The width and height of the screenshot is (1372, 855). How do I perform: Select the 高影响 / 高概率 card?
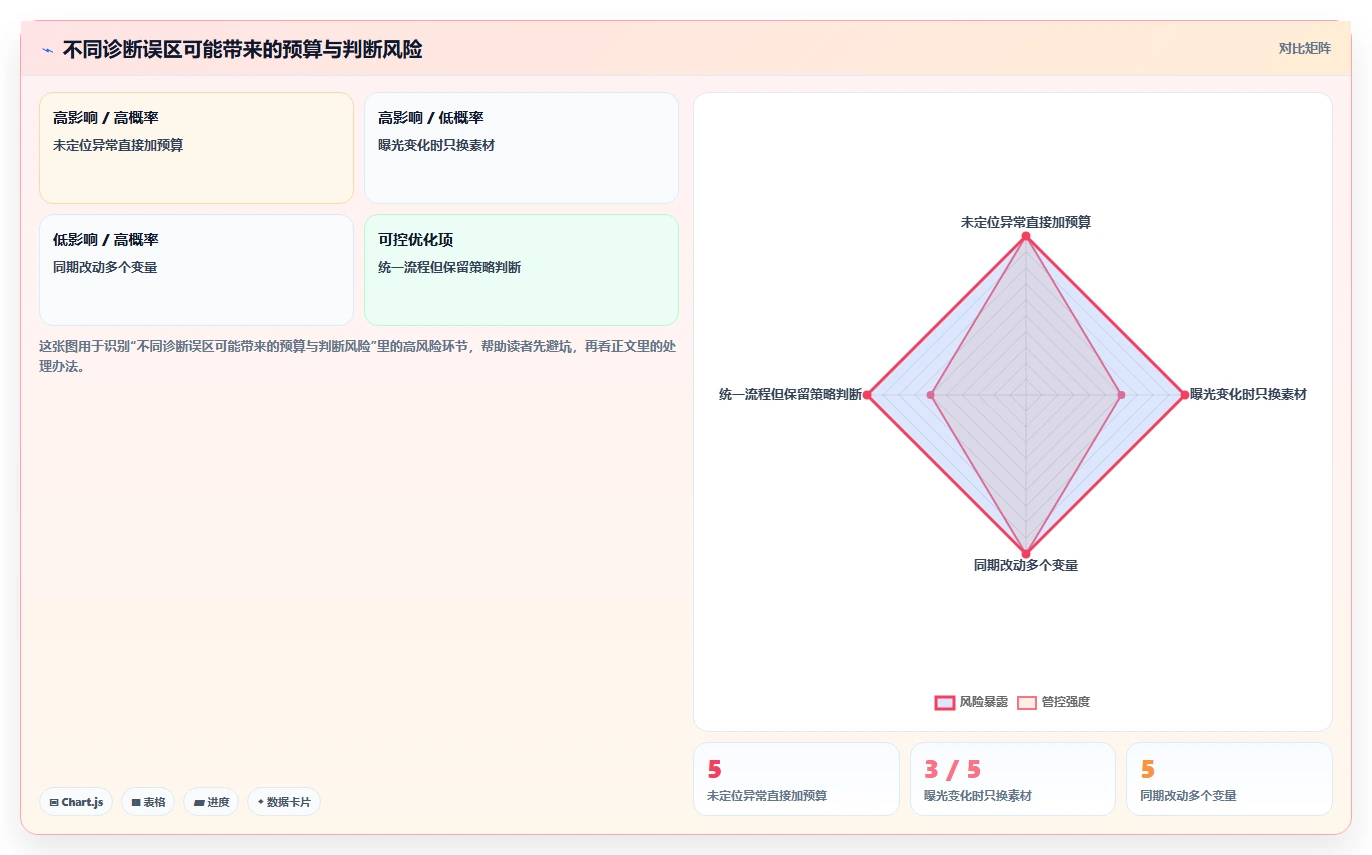pyautogui.click(x=196, y=148)
